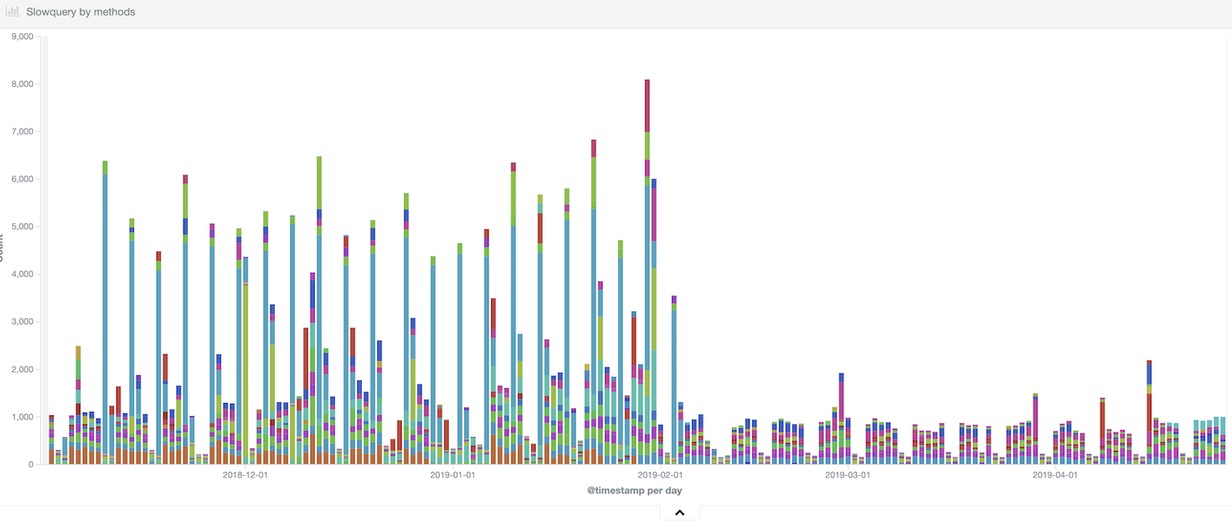Click the 2019-03-01 date label
The height and width of the screenshot is (523, 1232).
(848, 475)
